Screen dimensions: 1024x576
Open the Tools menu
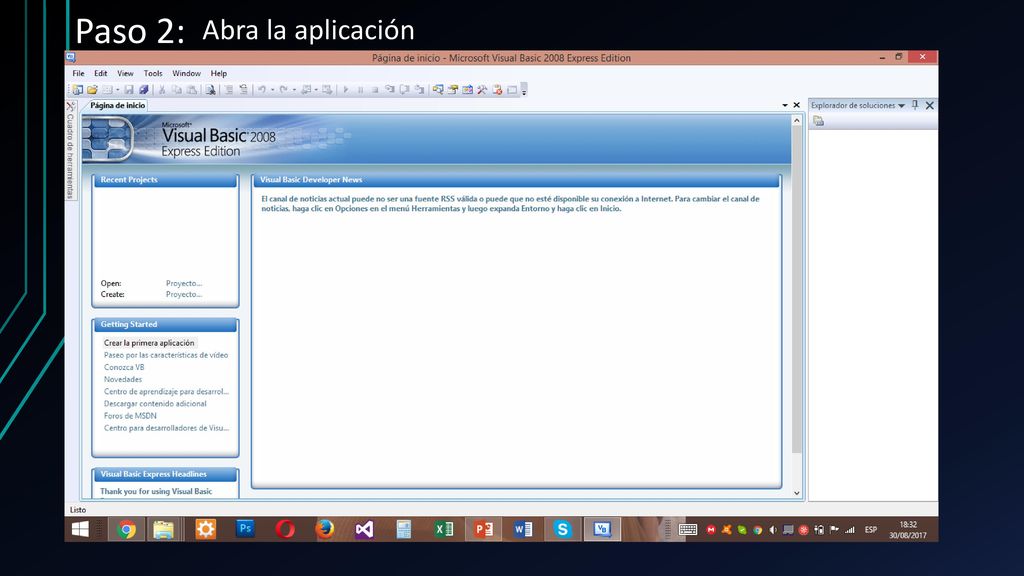click(x=153, y=73)
